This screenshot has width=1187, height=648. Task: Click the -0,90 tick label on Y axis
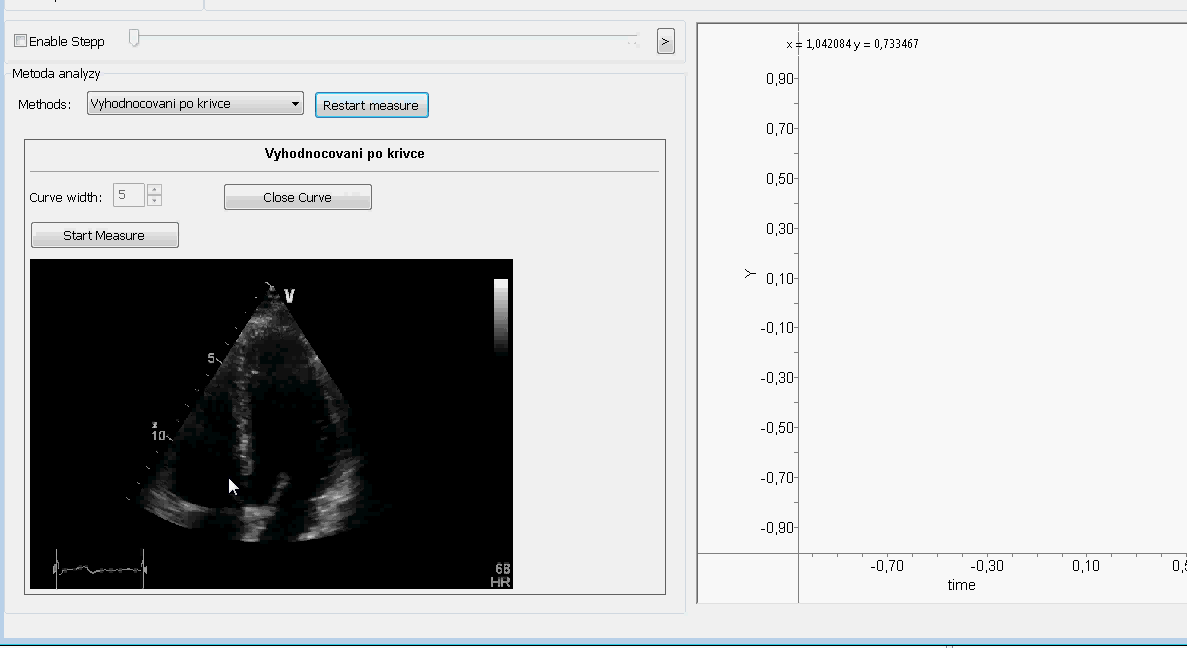[777, 528]
